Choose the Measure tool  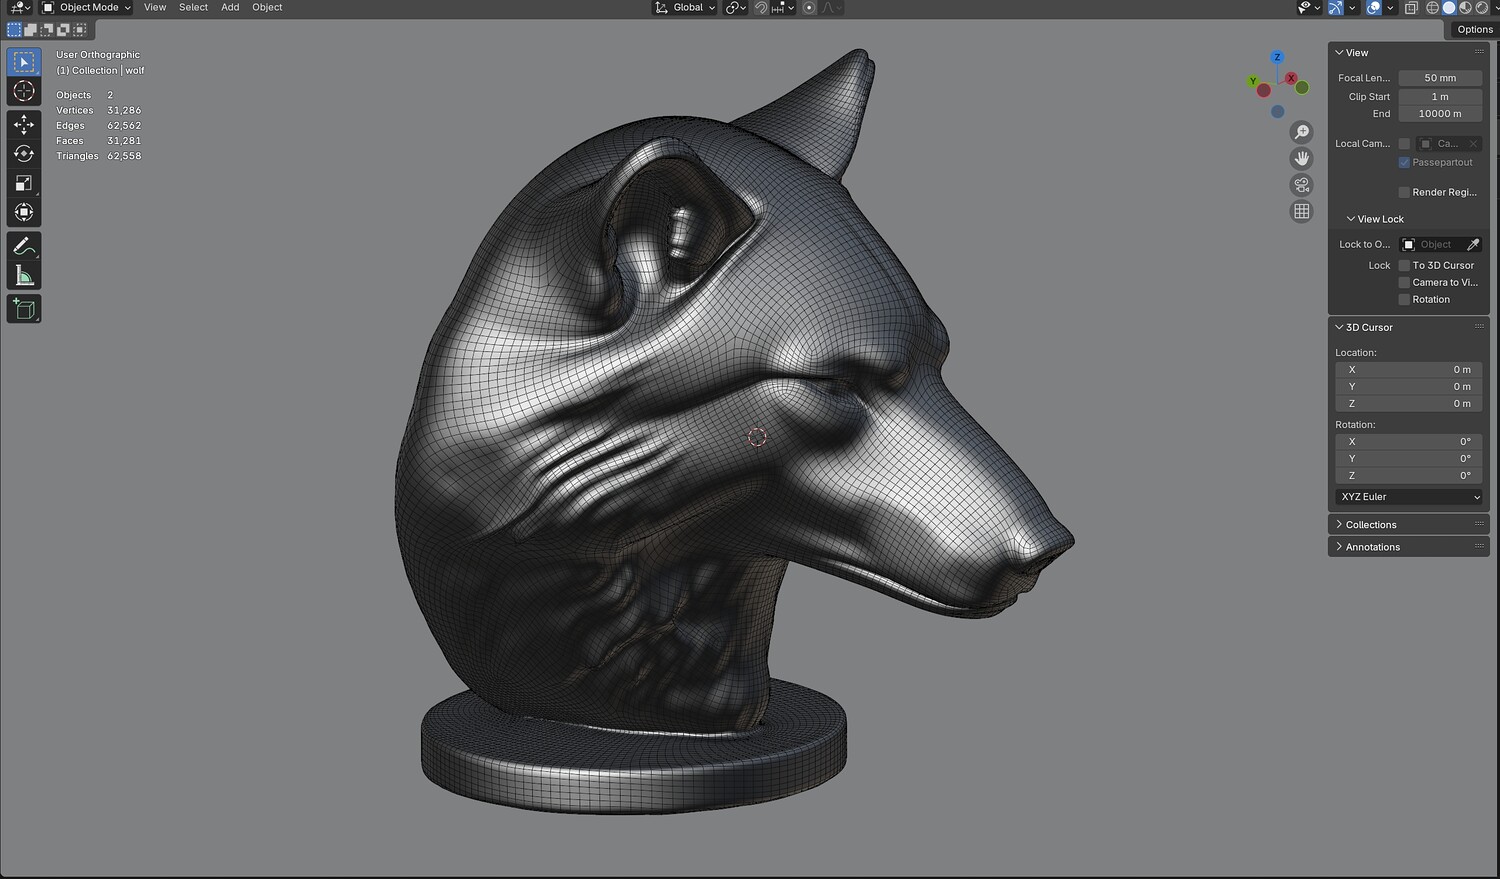point(24,276)
